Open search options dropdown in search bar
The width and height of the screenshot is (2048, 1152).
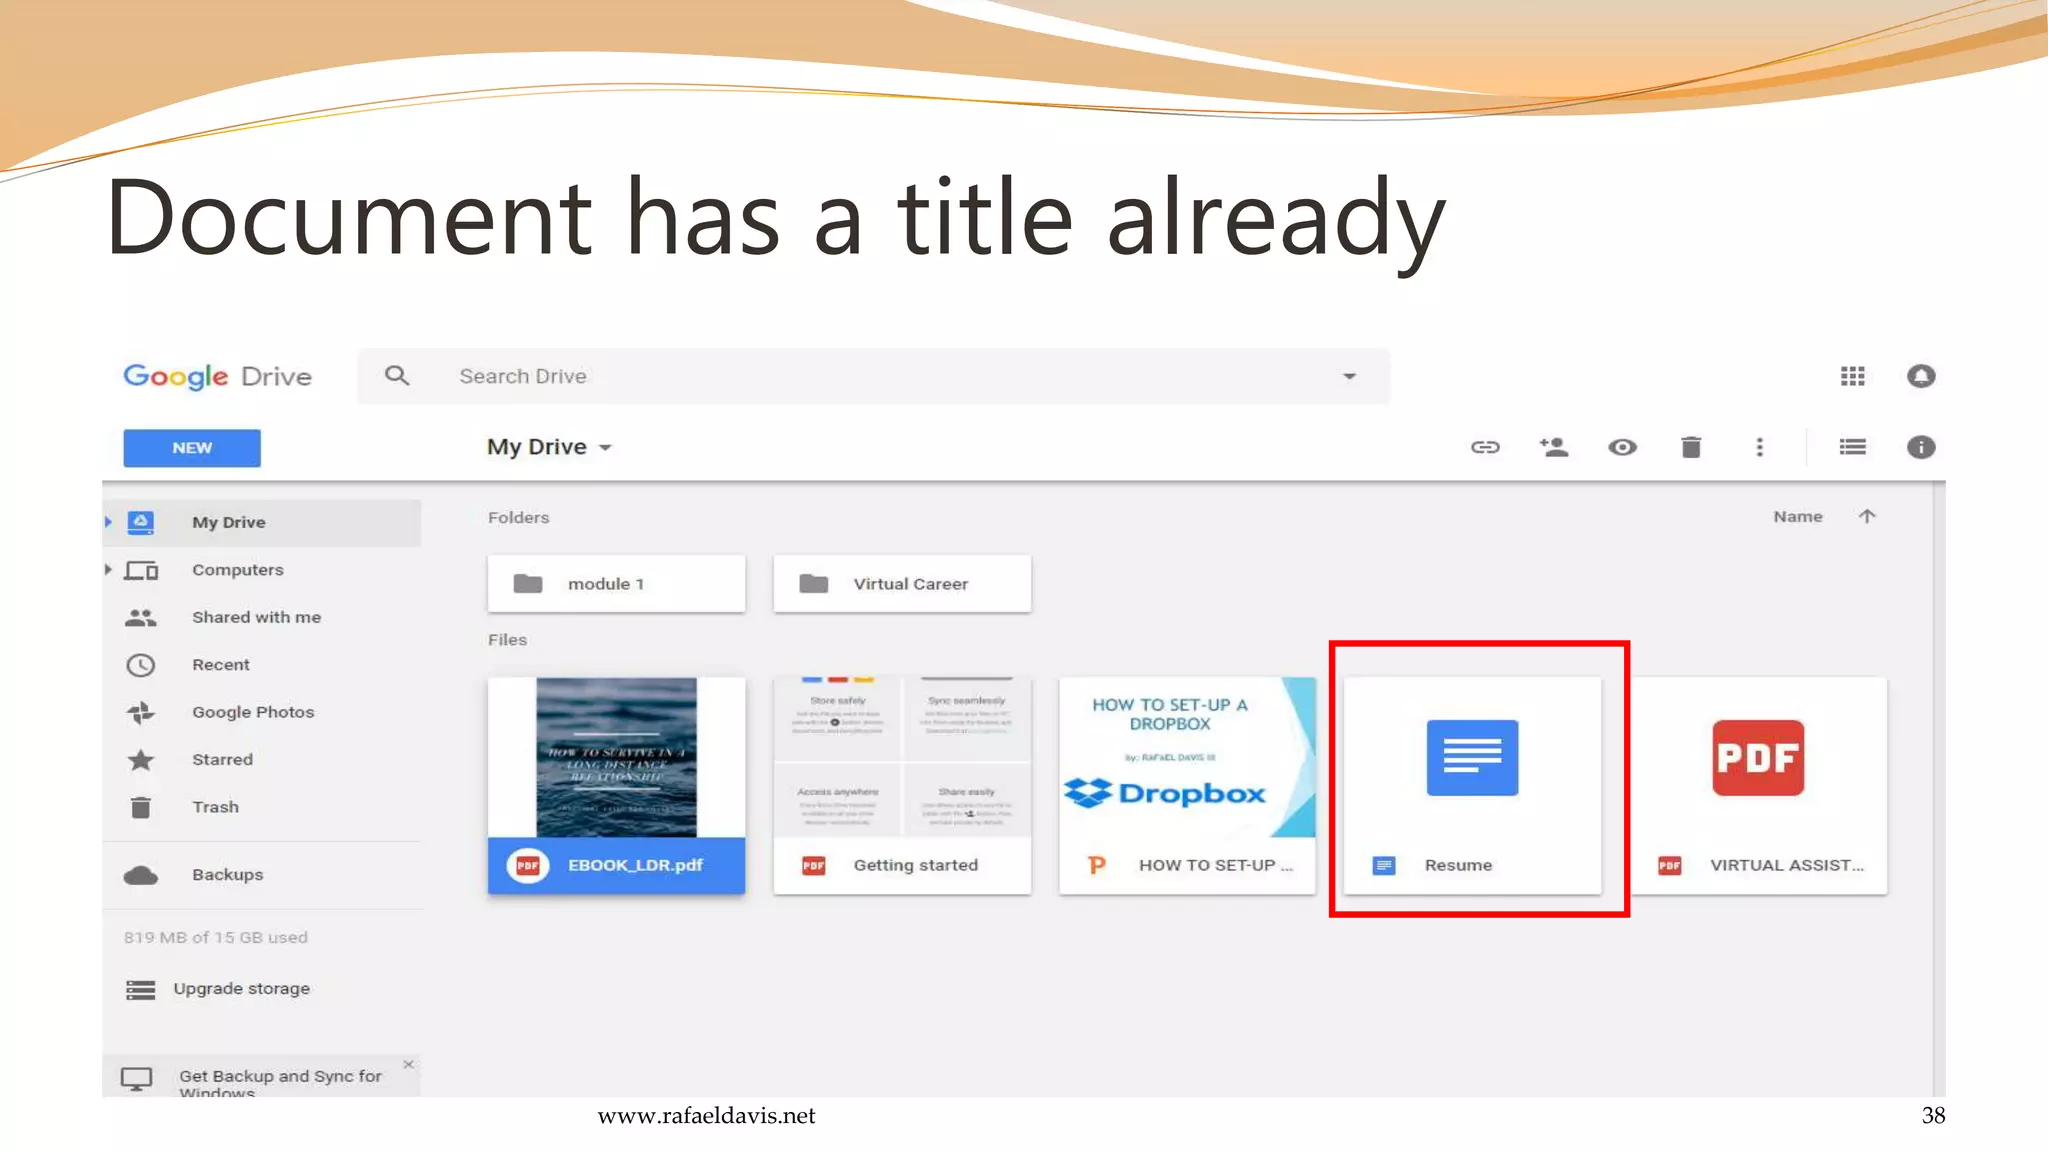pos(1349,377)
